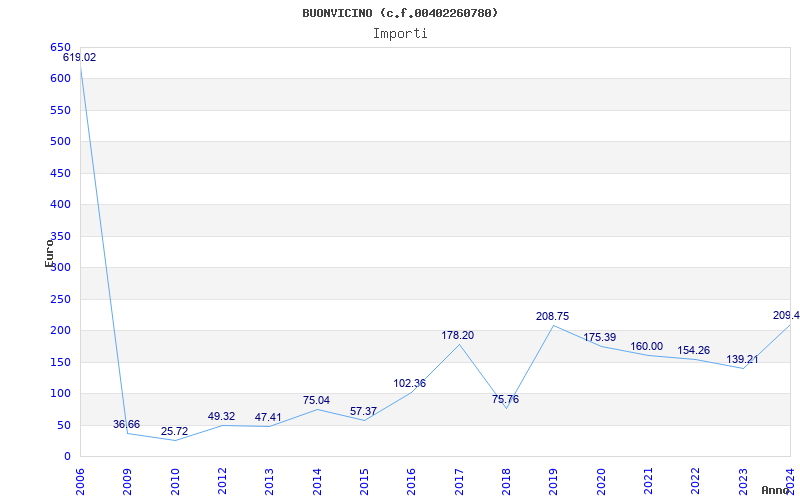Select the 200 y-axis tick label
The image size is (800, 500).
pyautogui.click(x=60, y=331)
